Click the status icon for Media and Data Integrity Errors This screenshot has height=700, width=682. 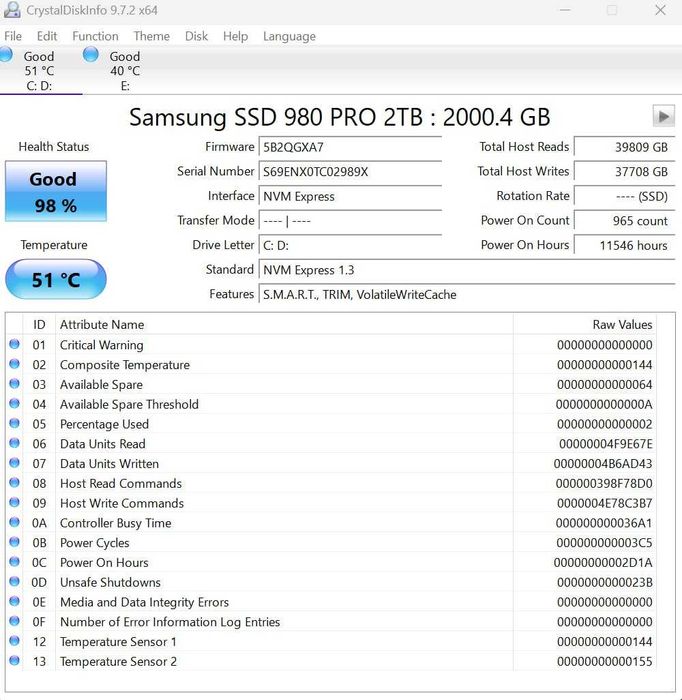coord(14,601)
